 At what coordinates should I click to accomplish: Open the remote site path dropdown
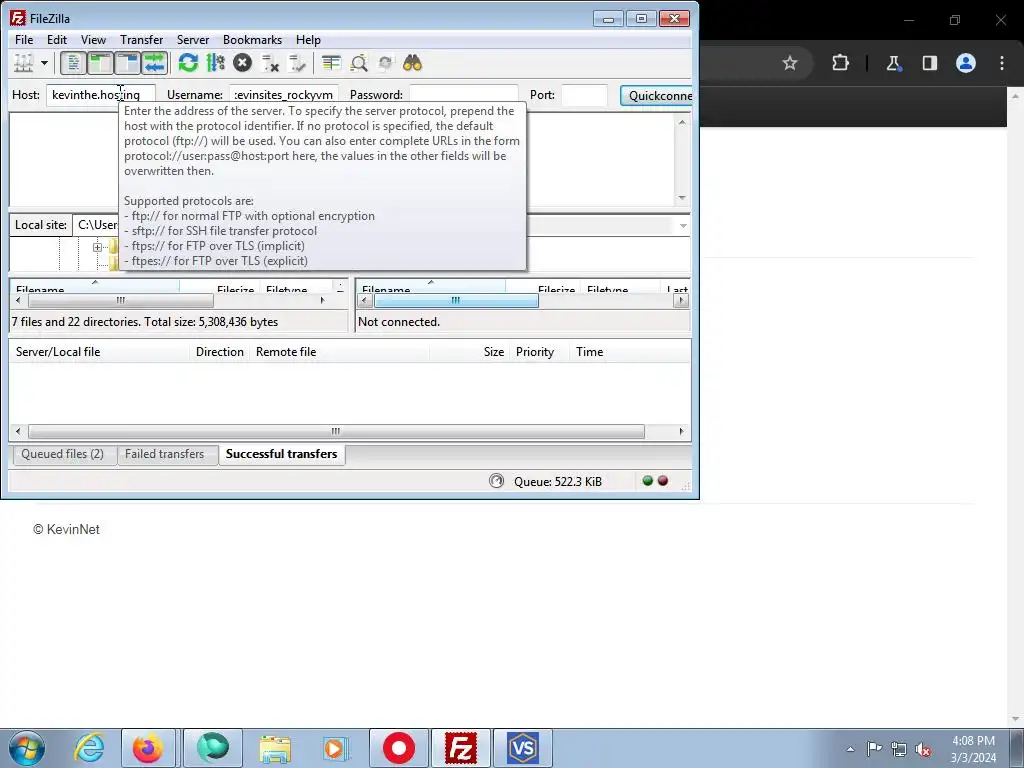(x=683, y=225)
